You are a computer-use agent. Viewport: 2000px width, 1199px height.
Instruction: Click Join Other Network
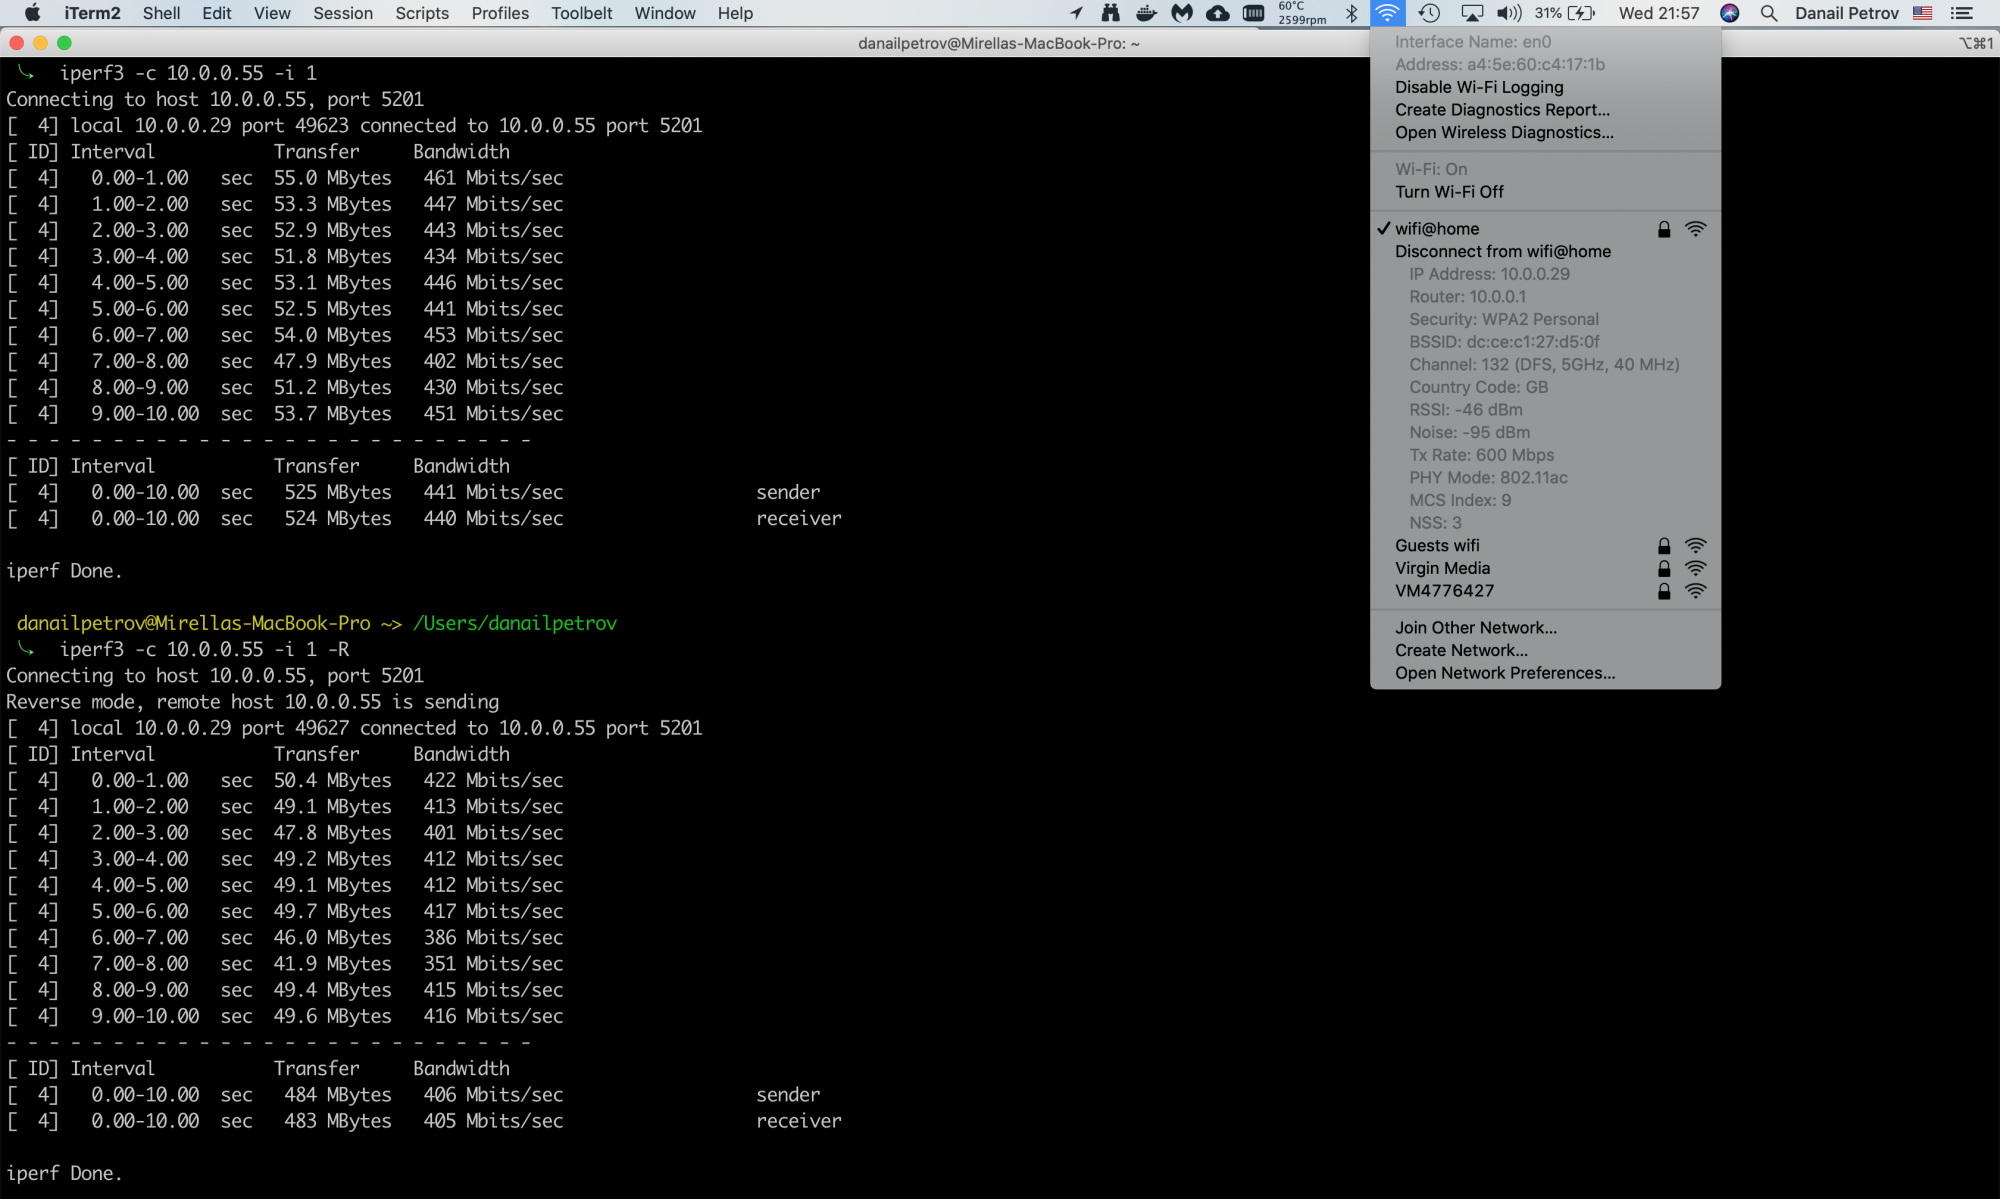coord(1476,627)
